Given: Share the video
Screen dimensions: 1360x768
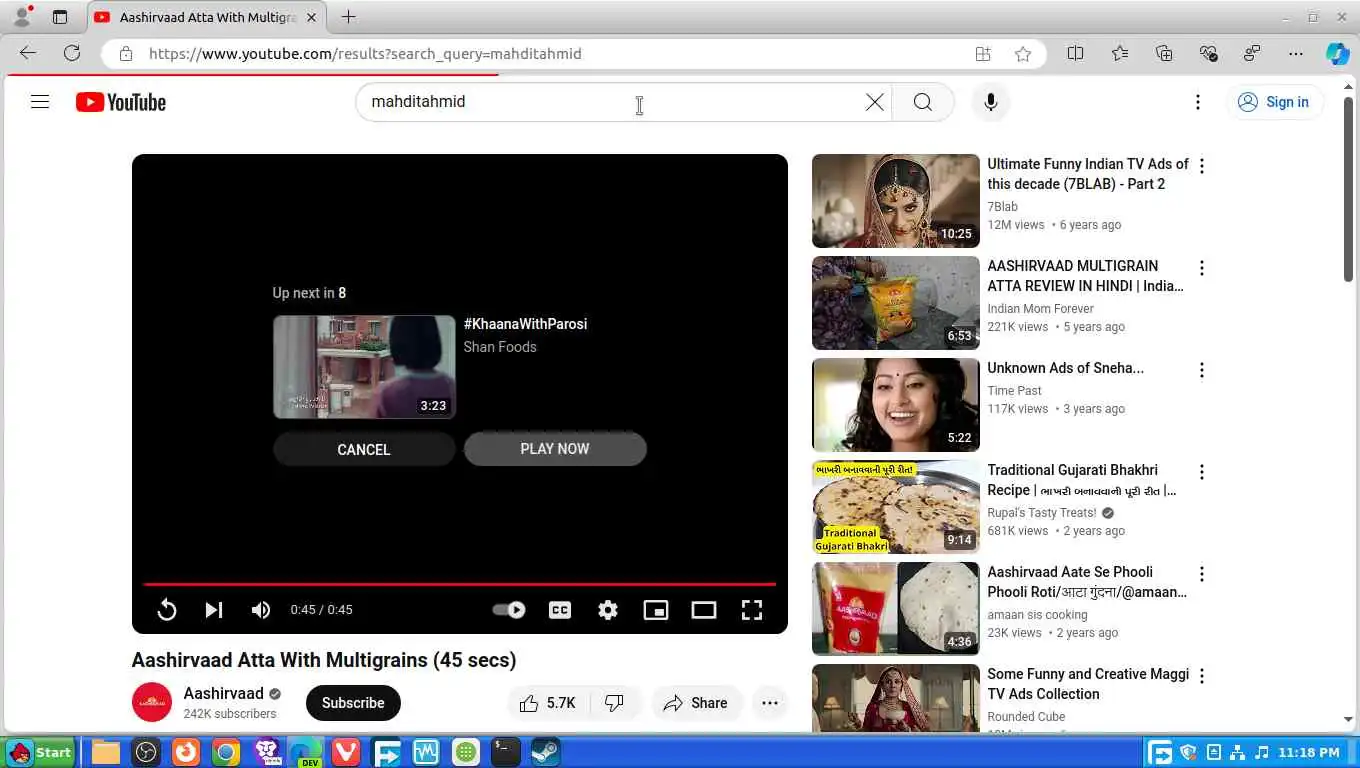Looking at the screenshot, I should pyautogui.click(x=696, y=703).
